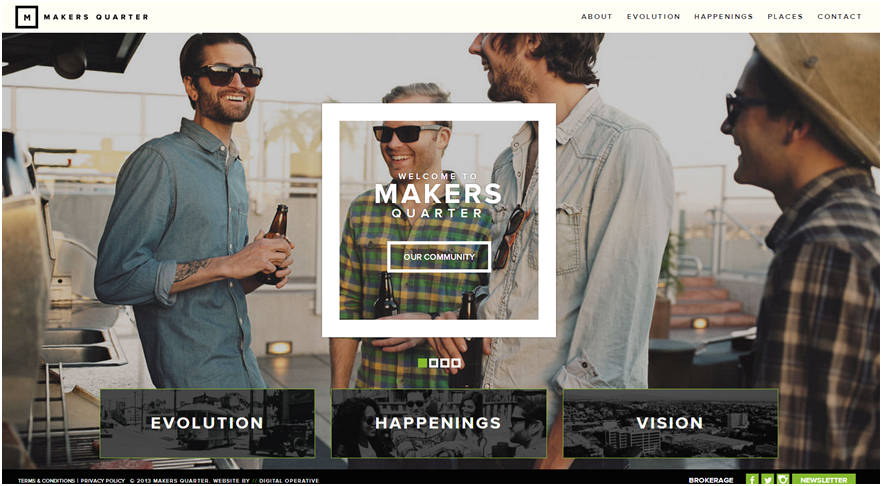Click the Our Community button
The height and width of the screenshot is (486, 882).
(x=439, y=257)
